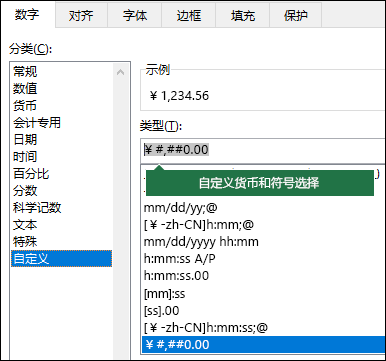Viewport: 386px width, 361px height.
Task: Choose format mm/dd/yyyy hh:mm
Action: point(263,242)
